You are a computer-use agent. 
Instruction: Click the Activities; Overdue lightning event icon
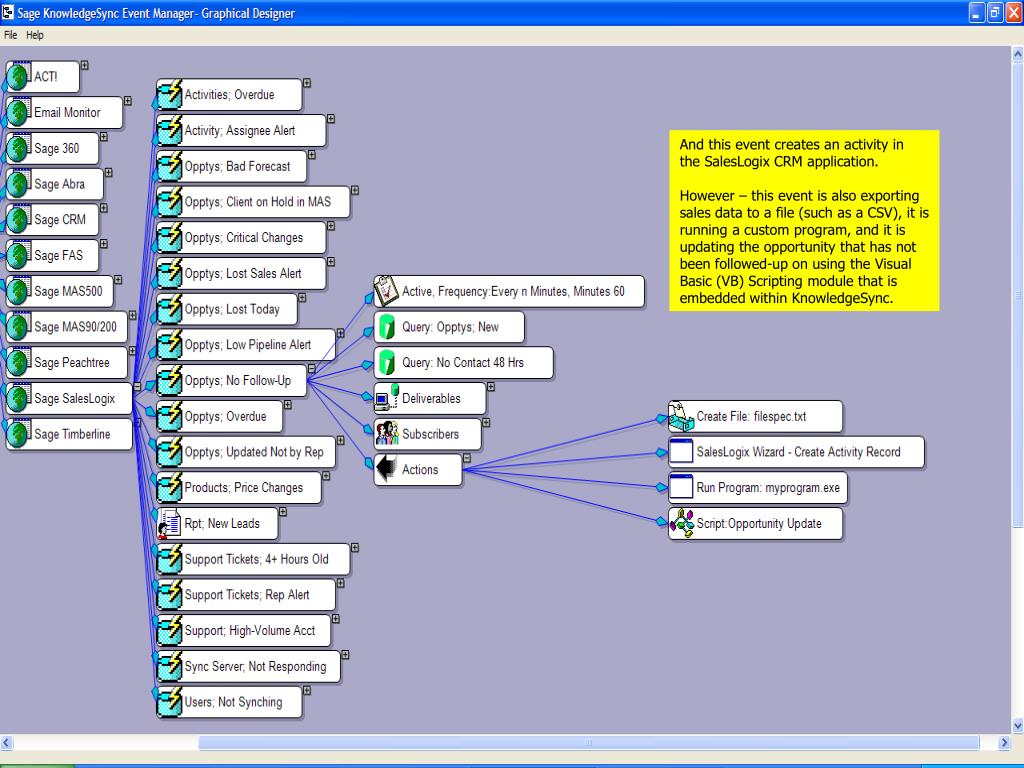170,95
